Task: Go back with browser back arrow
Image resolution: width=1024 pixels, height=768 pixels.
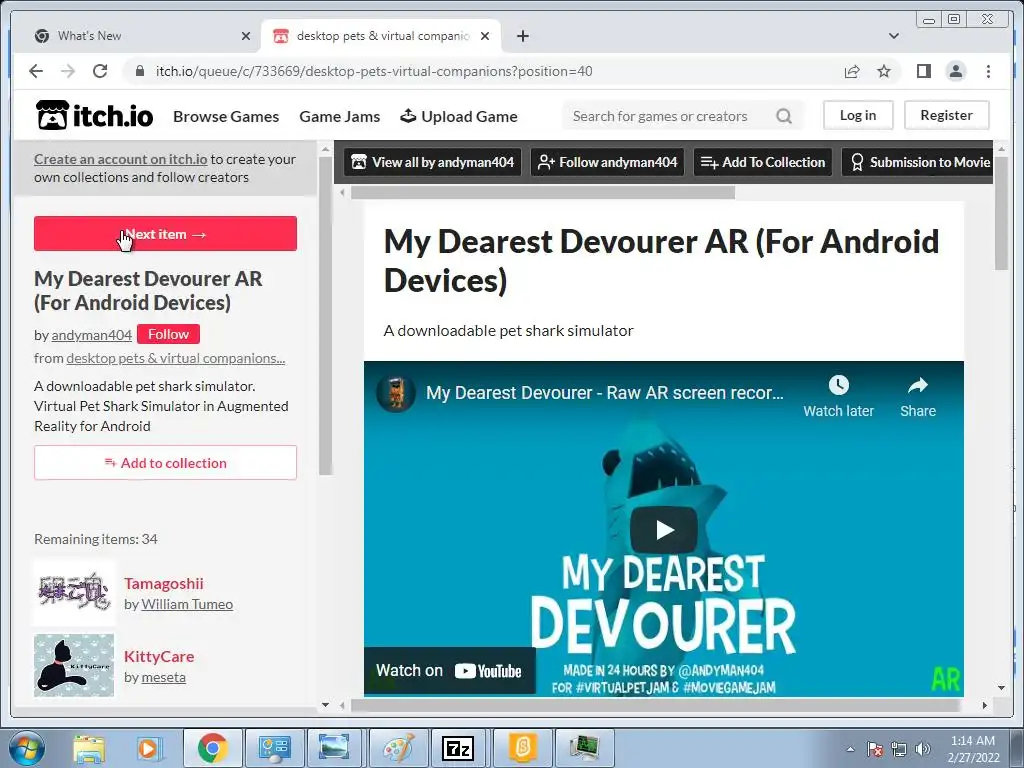Action: (x=36, y=71)
